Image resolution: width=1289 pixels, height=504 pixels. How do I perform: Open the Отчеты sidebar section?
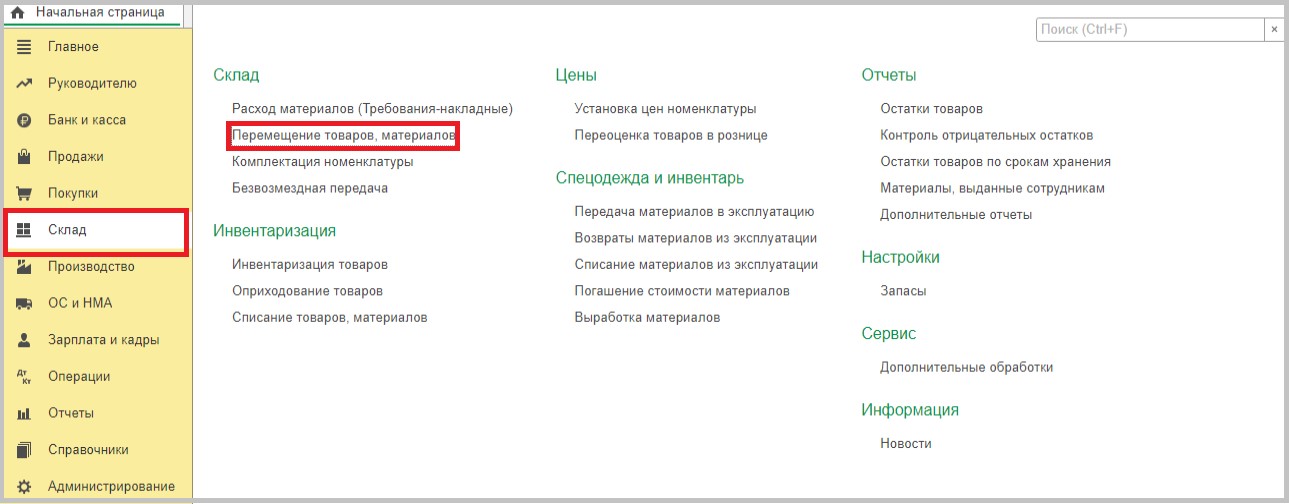71,413
